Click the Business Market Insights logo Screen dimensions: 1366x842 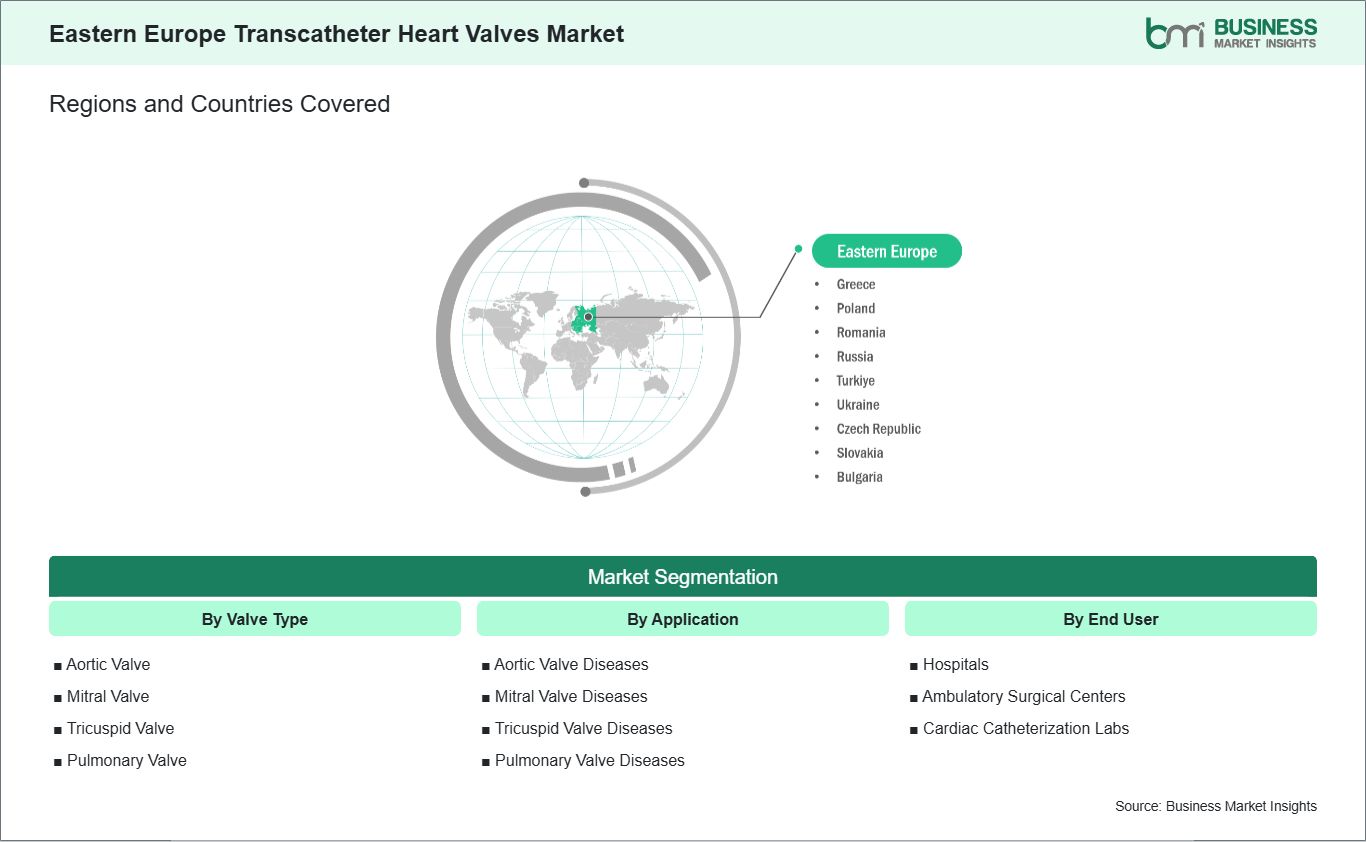point(1231,33)
